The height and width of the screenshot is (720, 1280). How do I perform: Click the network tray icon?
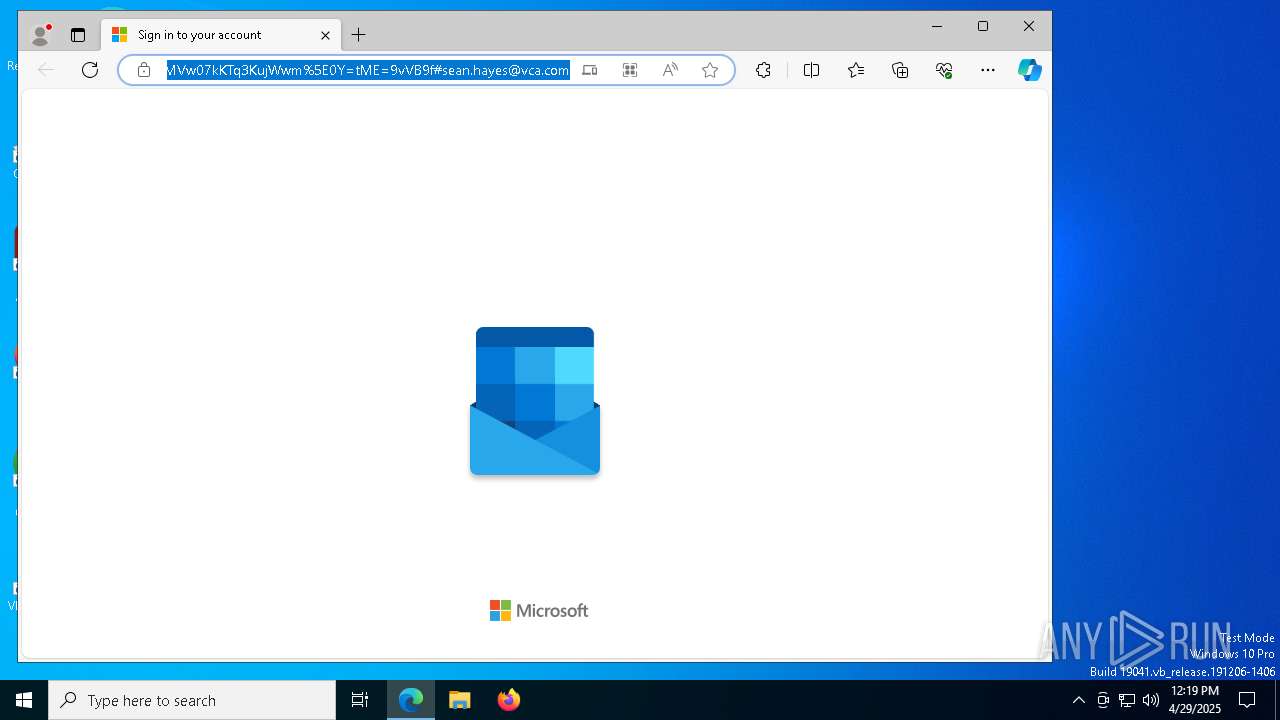point(1127,700)
